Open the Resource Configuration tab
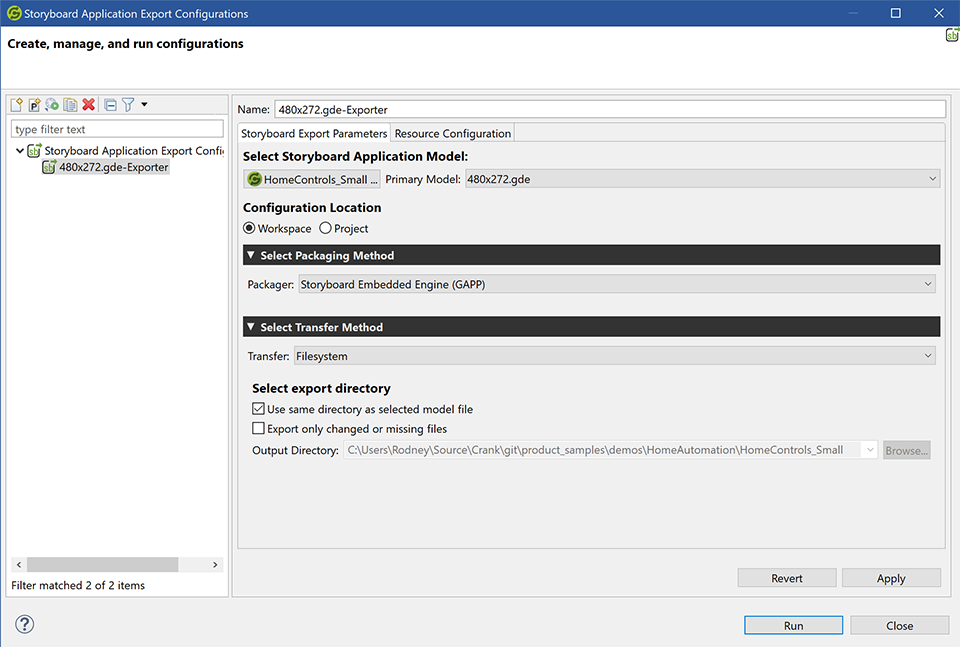This screenshot has width=960, height=647. (x=452, y=133)
